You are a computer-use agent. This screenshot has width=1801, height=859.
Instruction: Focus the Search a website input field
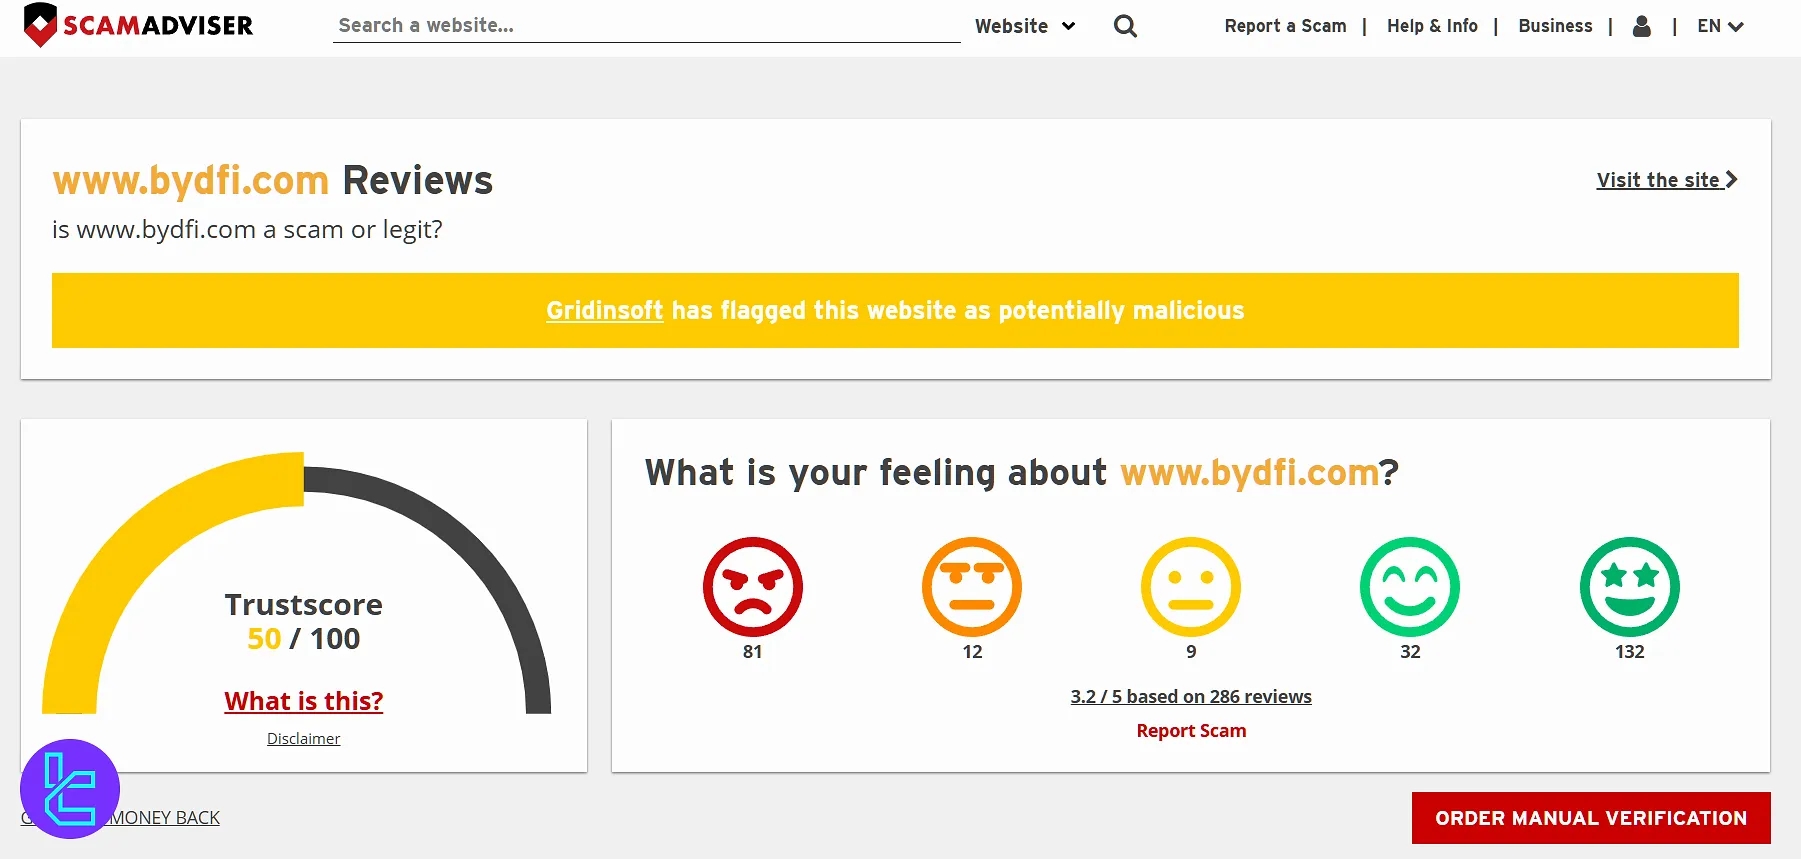point(646,25)
